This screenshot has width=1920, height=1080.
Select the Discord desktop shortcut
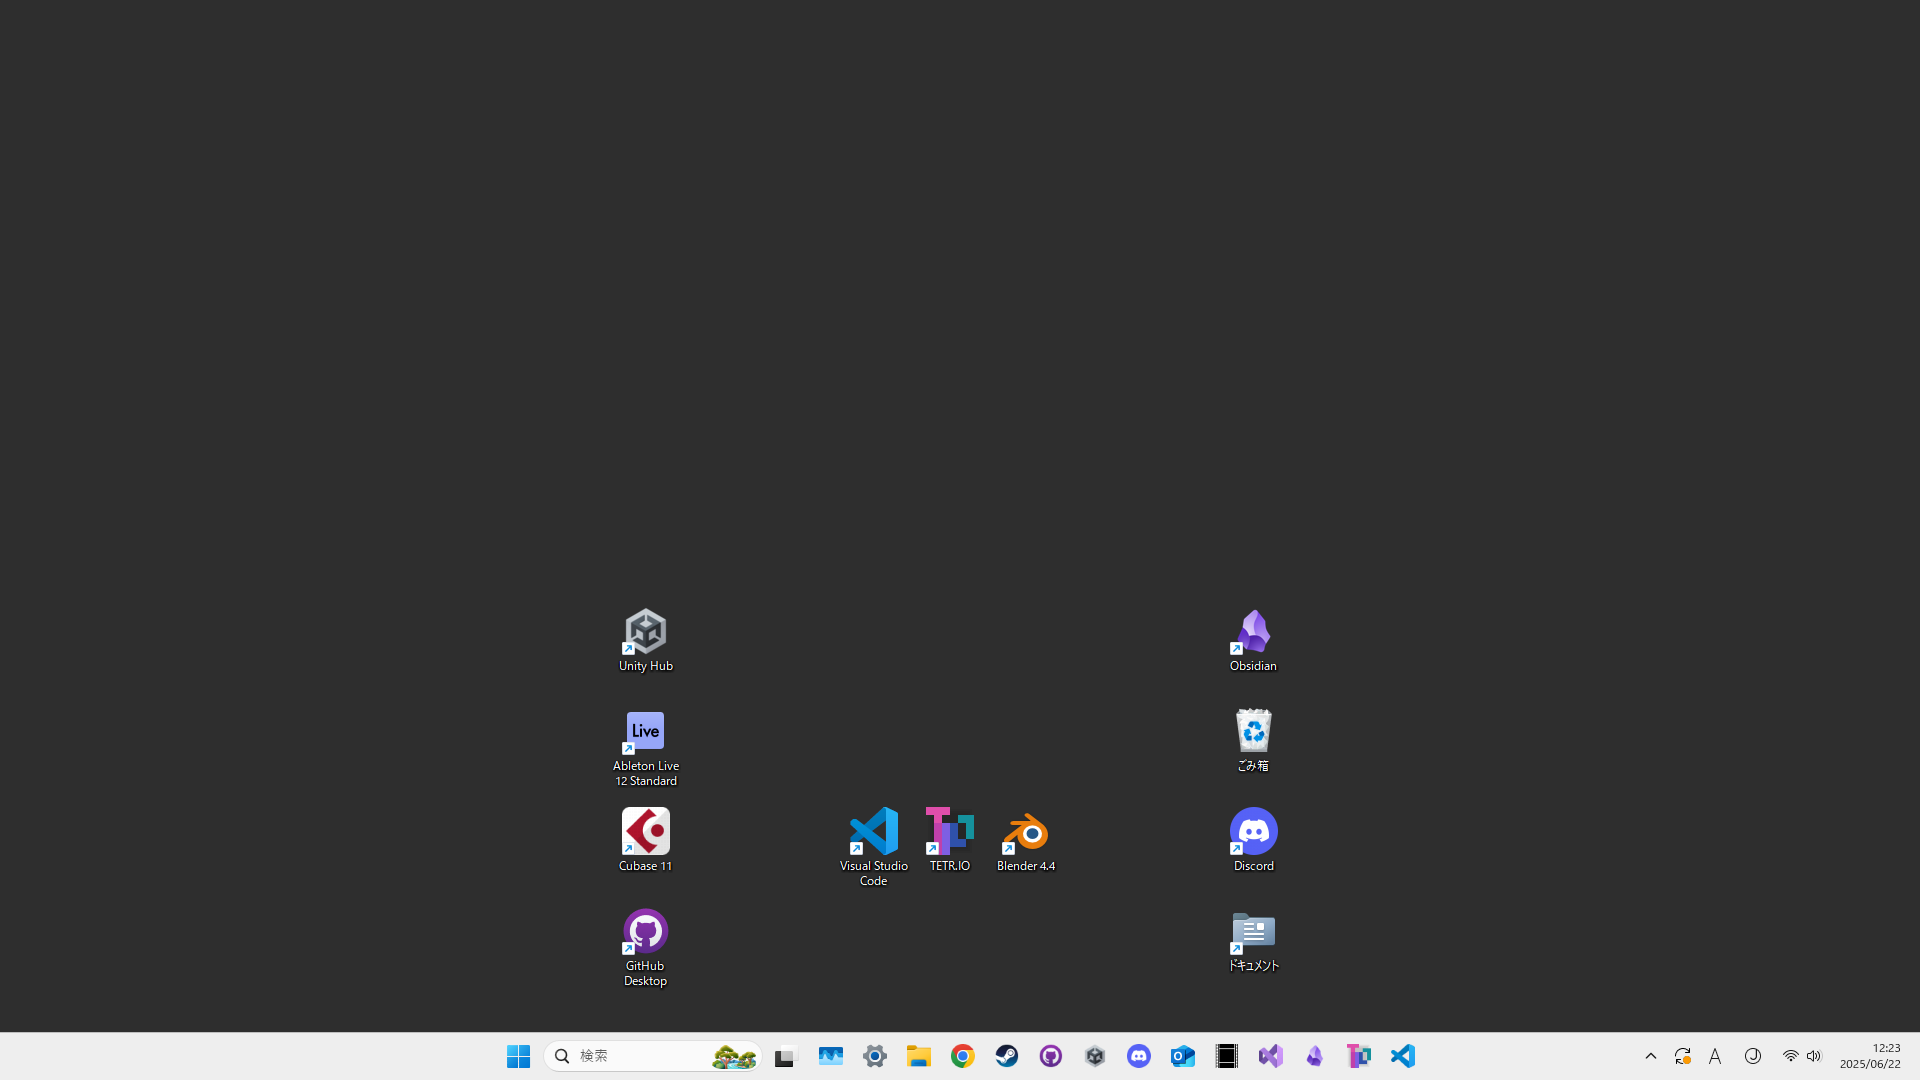tap(1253, 840)
